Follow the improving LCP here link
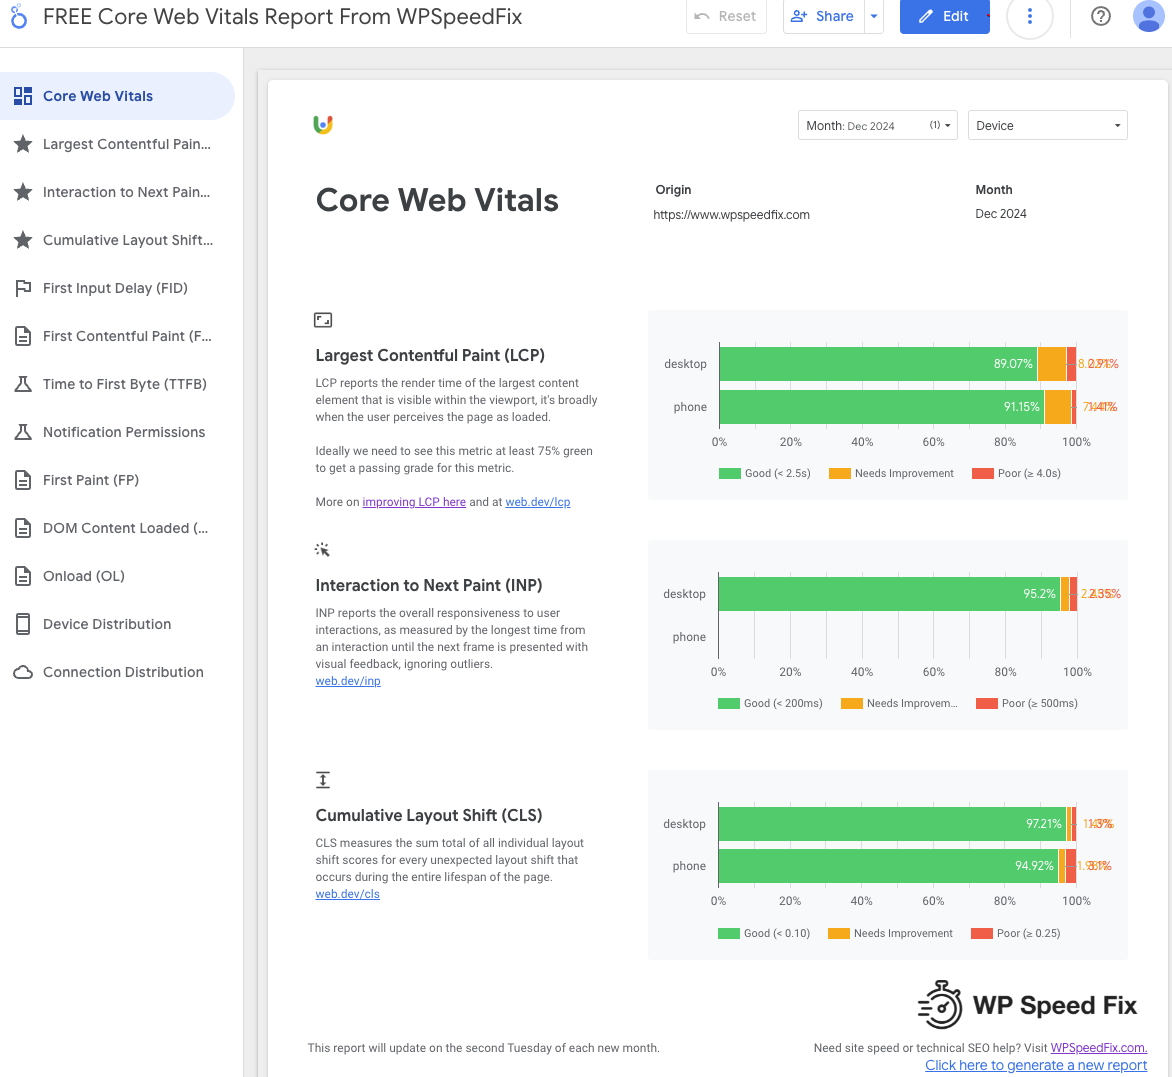 click(414, 502)
